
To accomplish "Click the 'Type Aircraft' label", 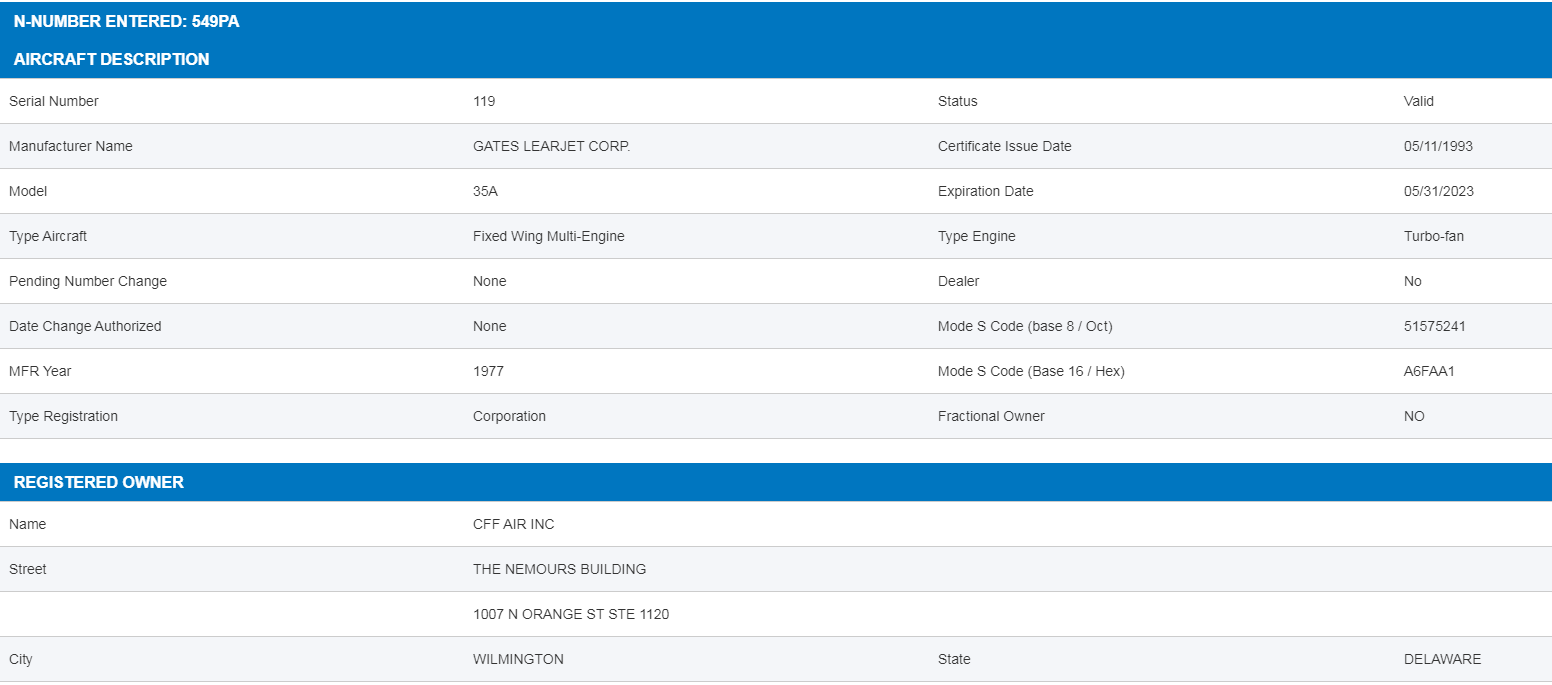I will [48, 236].
